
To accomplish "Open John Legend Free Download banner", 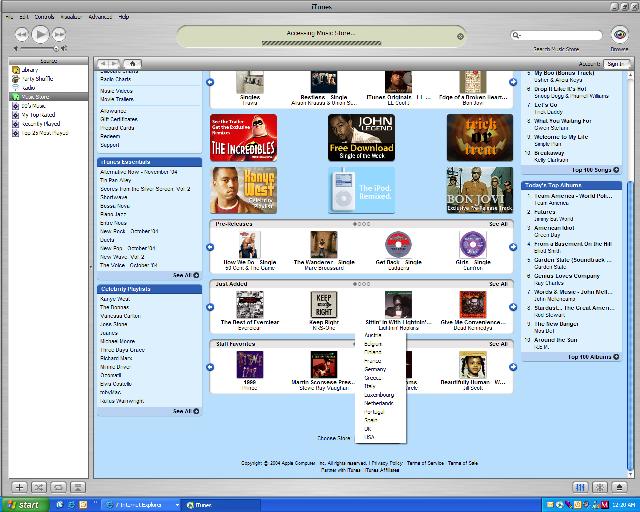I will (361, 138).
